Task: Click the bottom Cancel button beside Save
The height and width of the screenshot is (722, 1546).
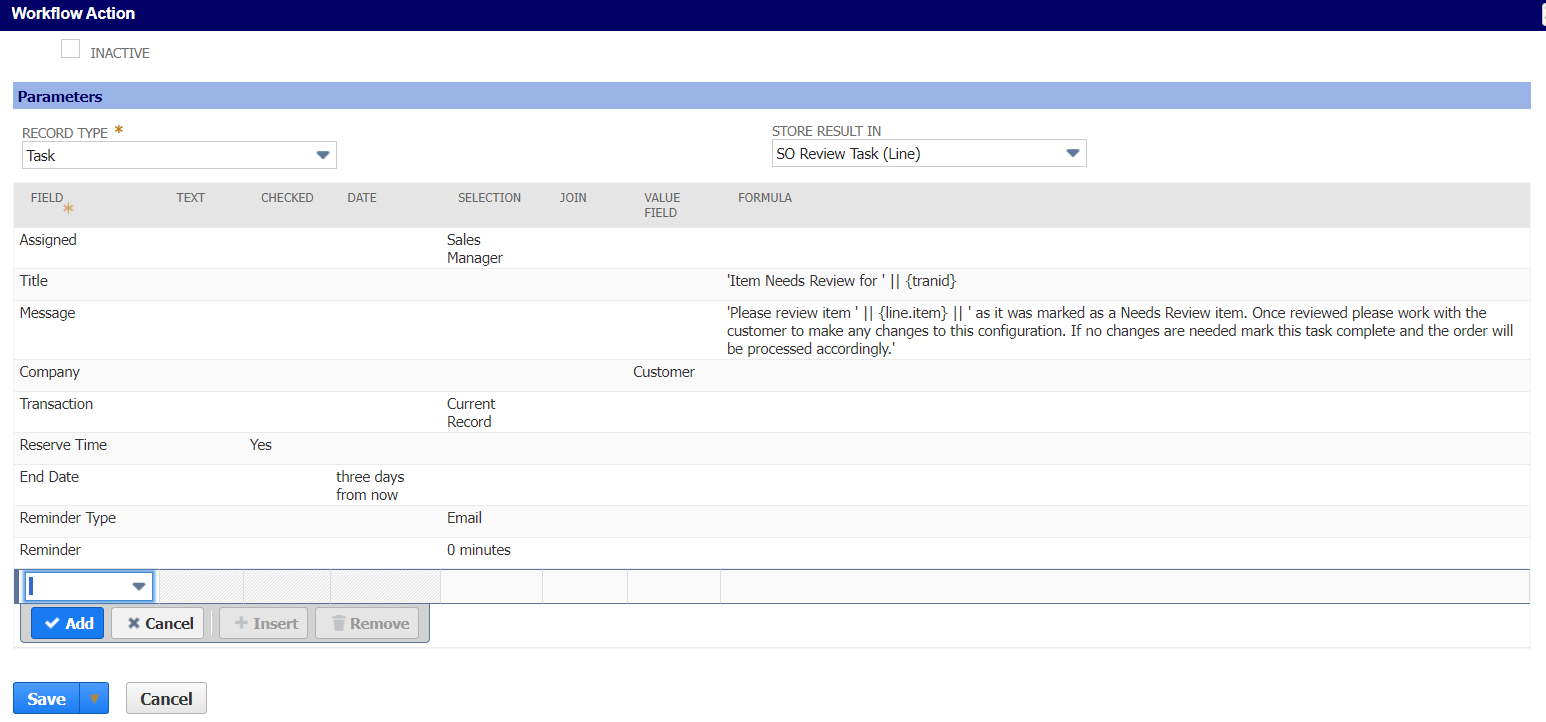Action: point(166,698)
